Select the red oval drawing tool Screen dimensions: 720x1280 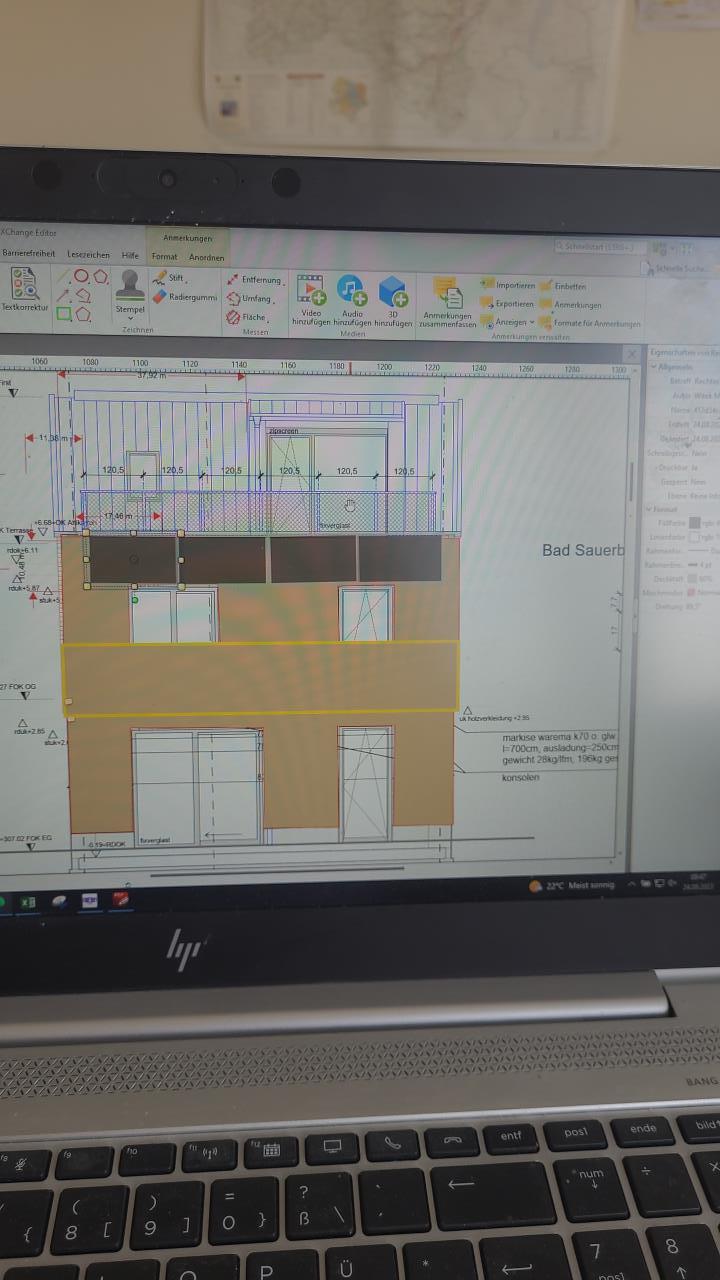coord(81,276)
